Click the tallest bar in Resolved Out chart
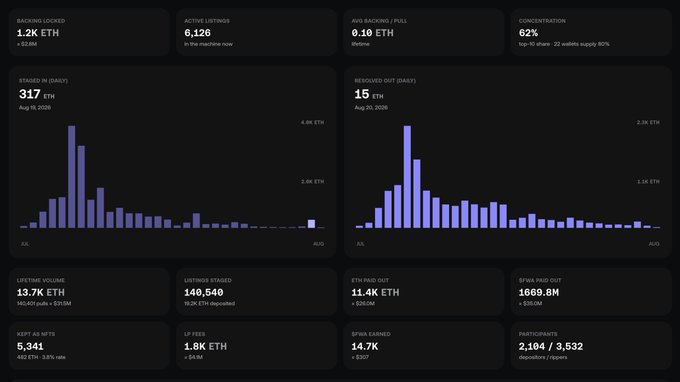The width and height of the screenshot is (680, 382). 407,177
